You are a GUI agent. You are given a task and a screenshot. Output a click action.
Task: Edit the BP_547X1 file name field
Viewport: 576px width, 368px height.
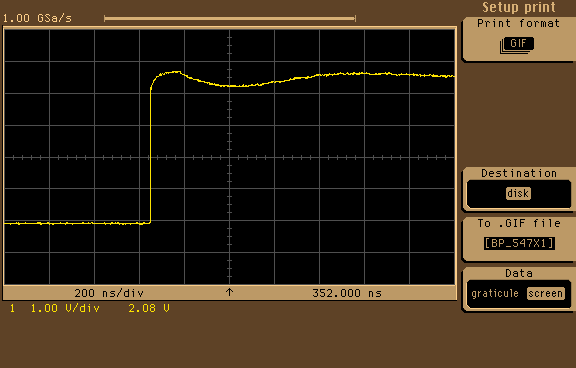coord(519,243)
